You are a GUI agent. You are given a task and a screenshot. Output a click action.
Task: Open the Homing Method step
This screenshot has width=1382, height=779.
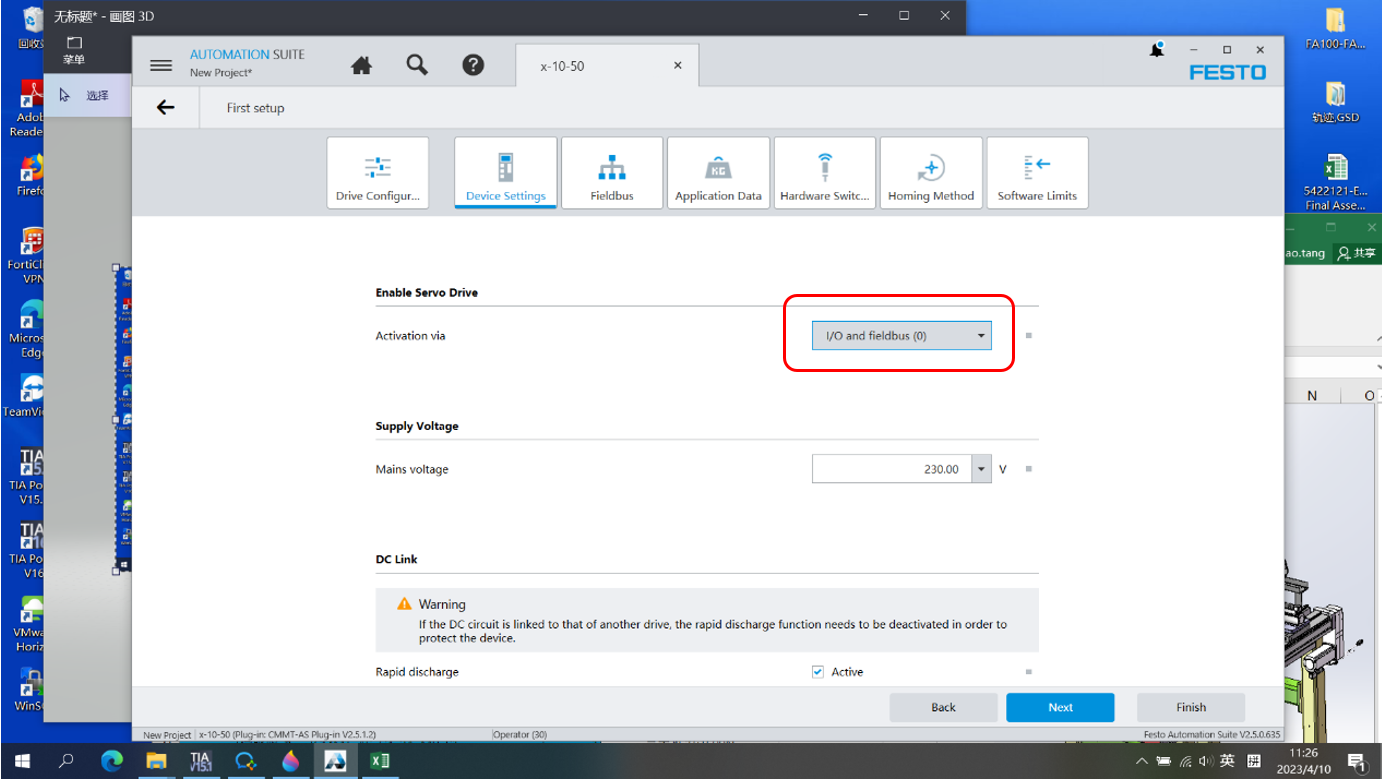tap(930, 173)
